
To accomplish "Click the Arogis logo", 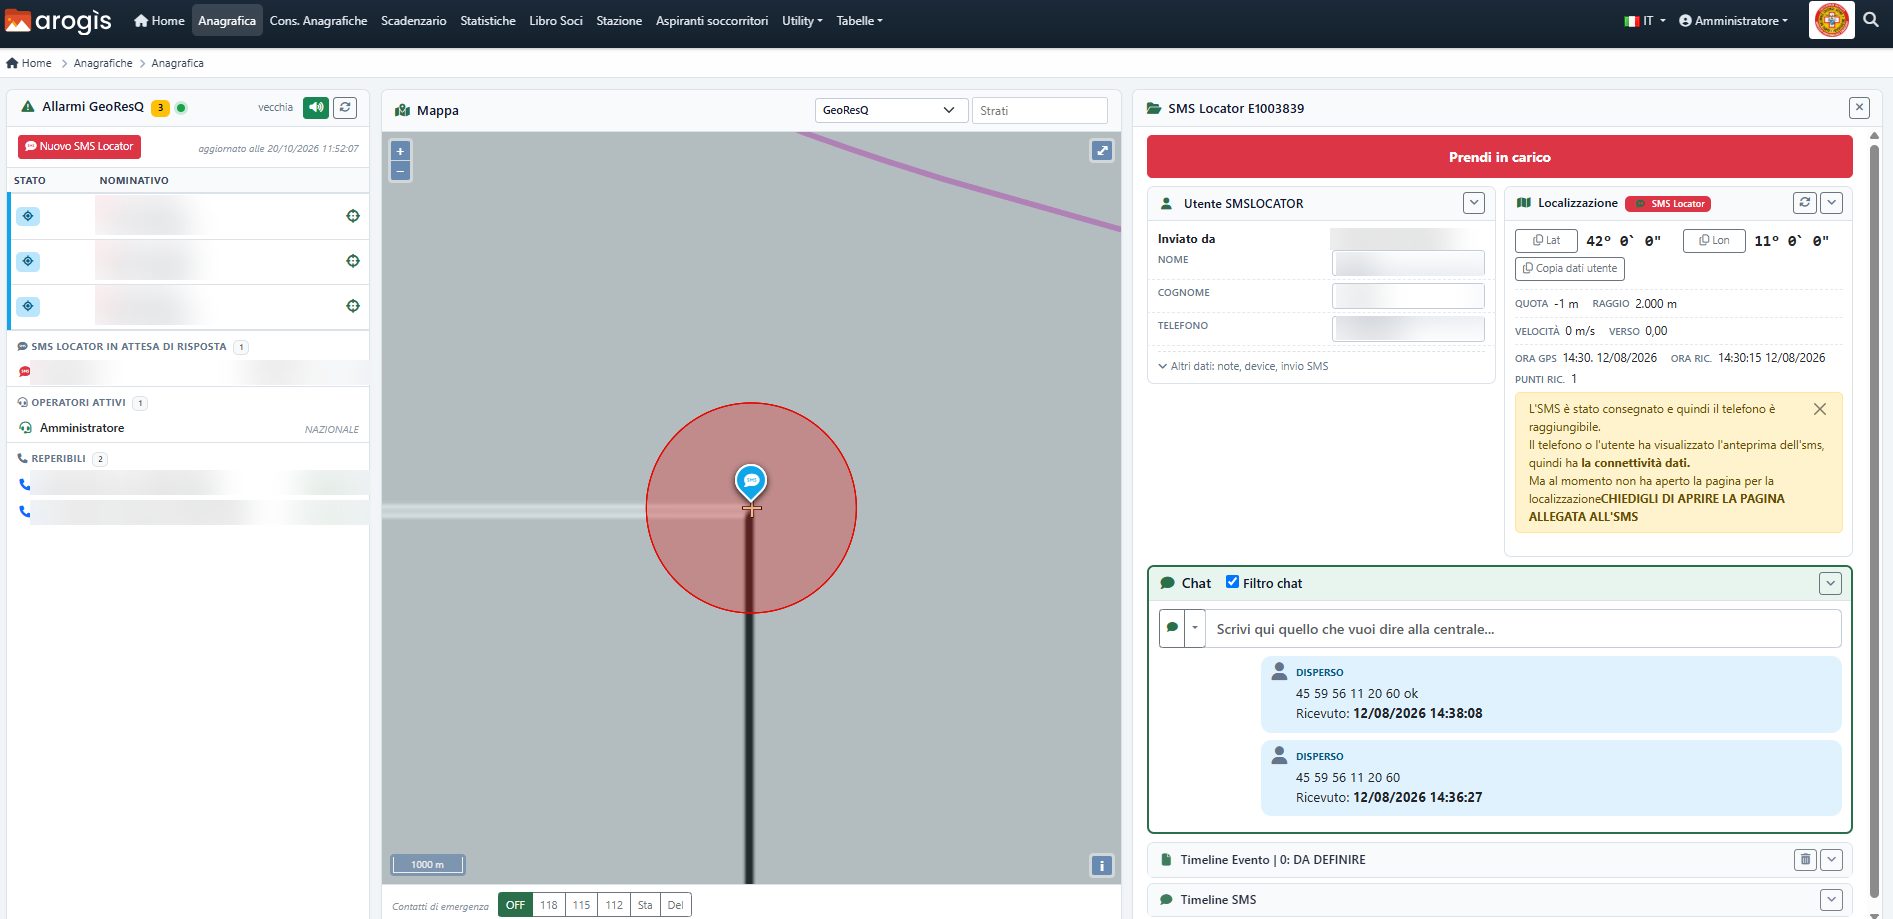I will pos(59,20).
